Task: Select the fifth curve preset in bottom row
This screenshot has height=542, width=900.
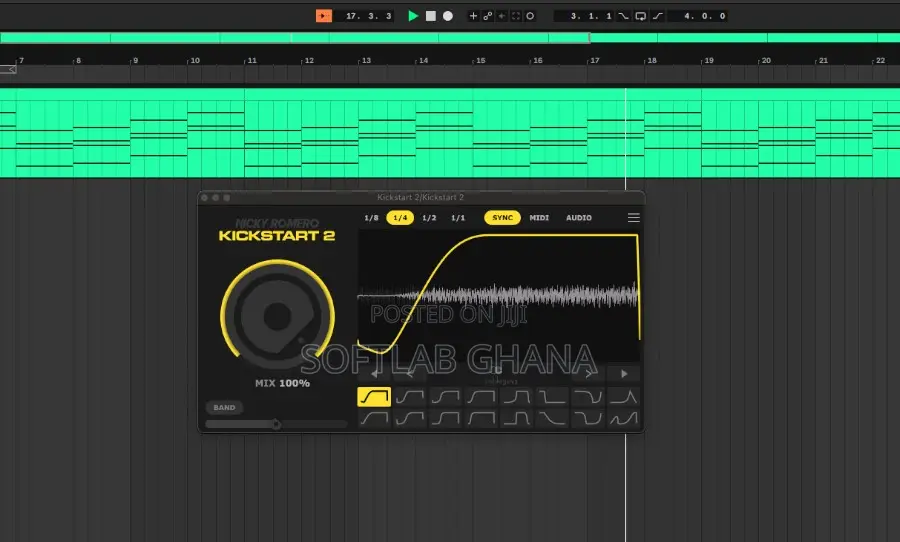Action: (517, 419)
